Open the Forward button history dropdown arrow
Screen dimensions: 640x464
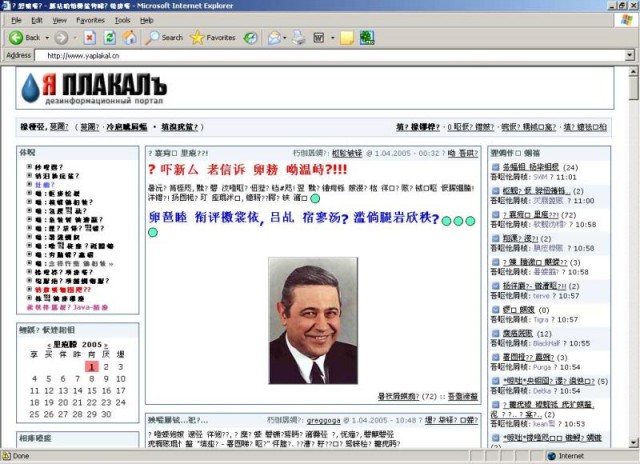click(x=75, y=38)
